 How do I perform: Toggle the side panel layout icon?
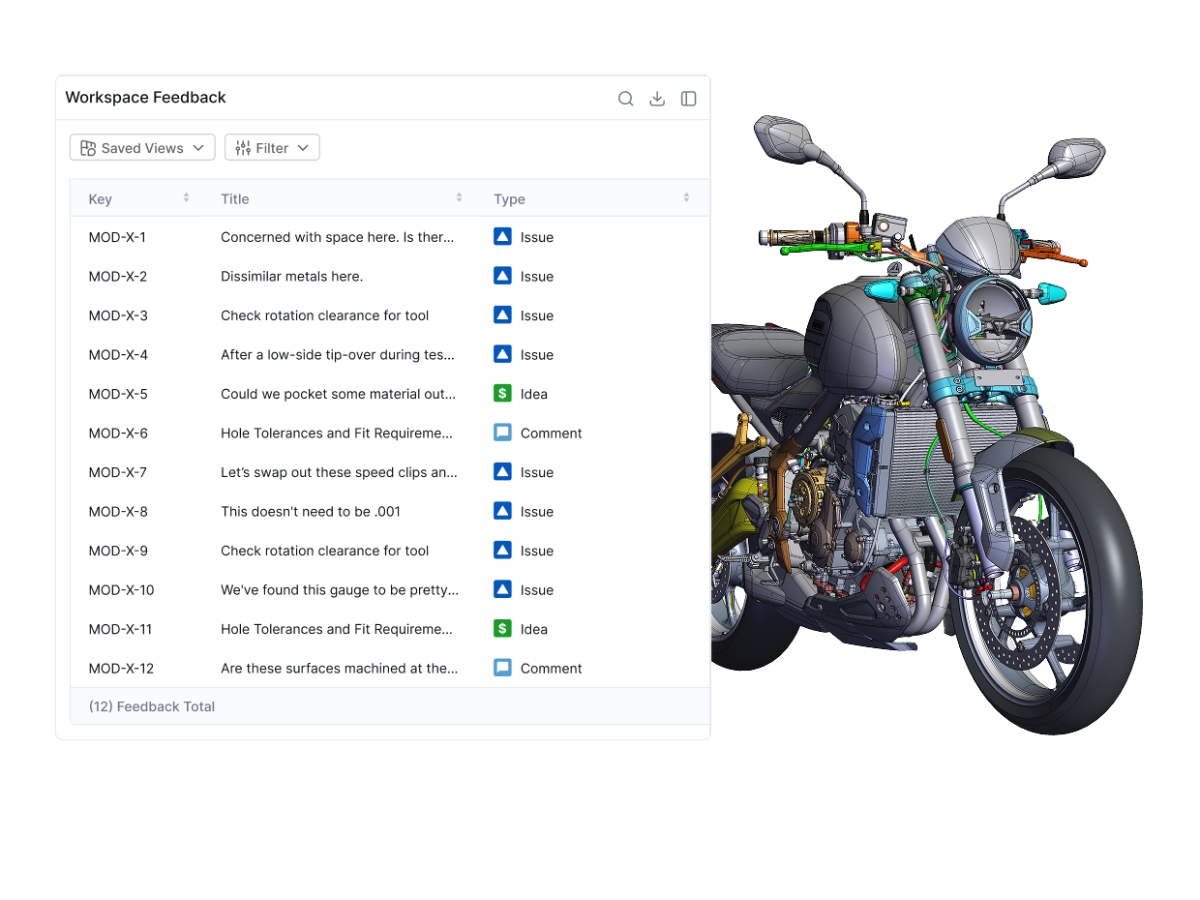[689, 98]
